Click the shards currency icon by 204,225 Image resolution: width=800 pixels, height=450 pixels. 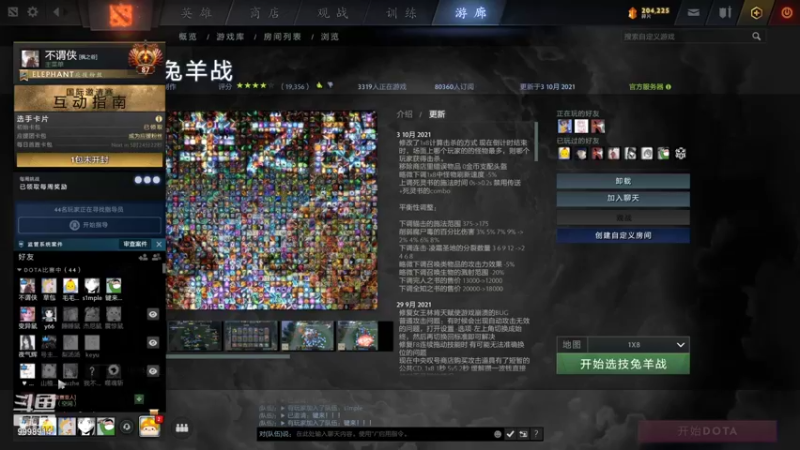tap(633, 13)
